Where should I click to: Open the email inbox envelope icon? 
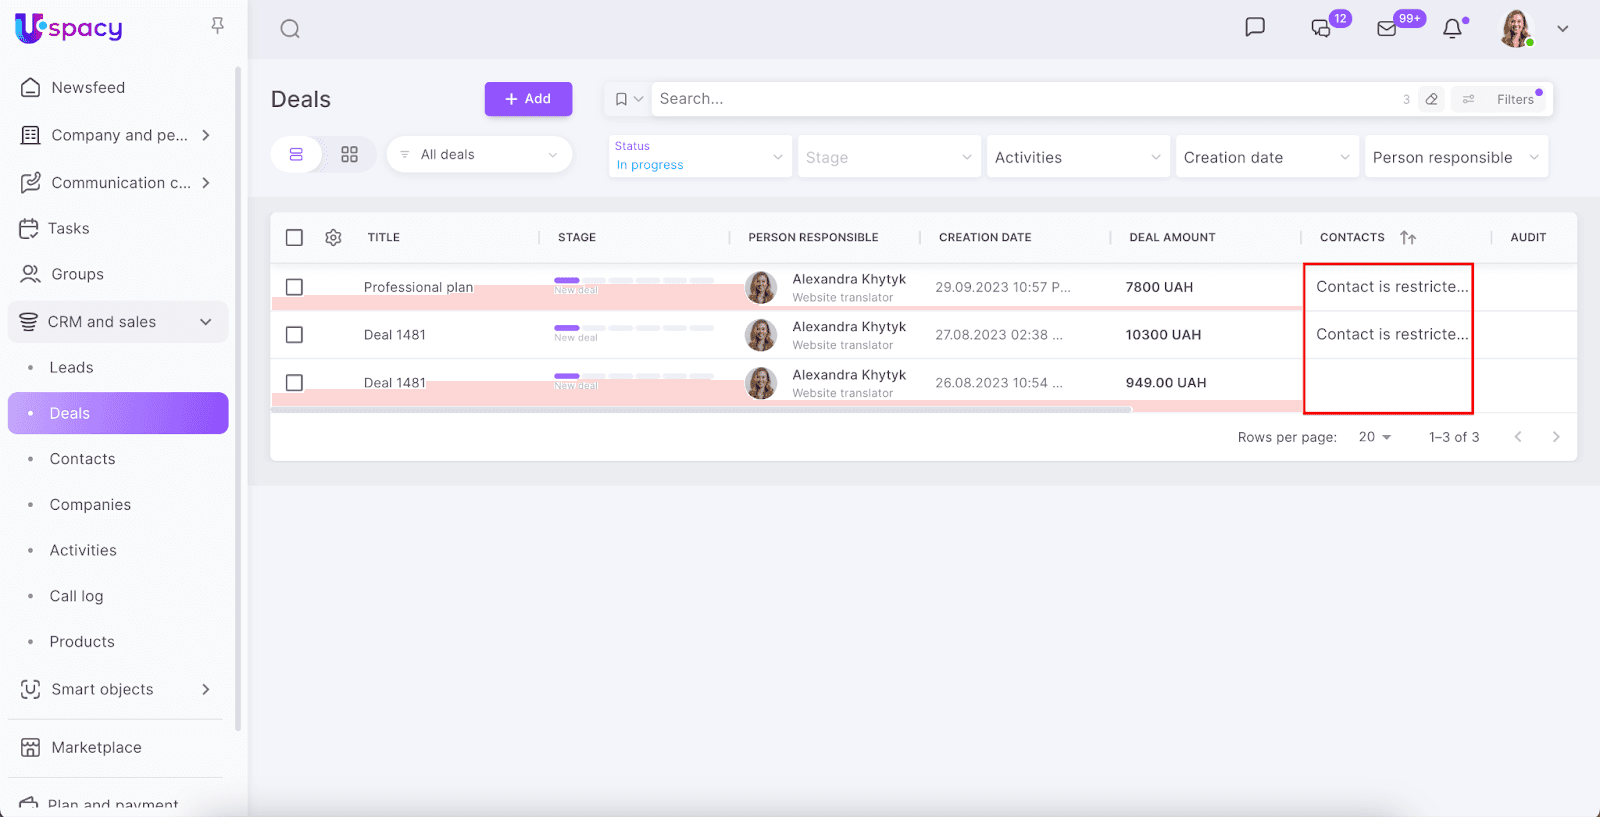click(1387, 29)
